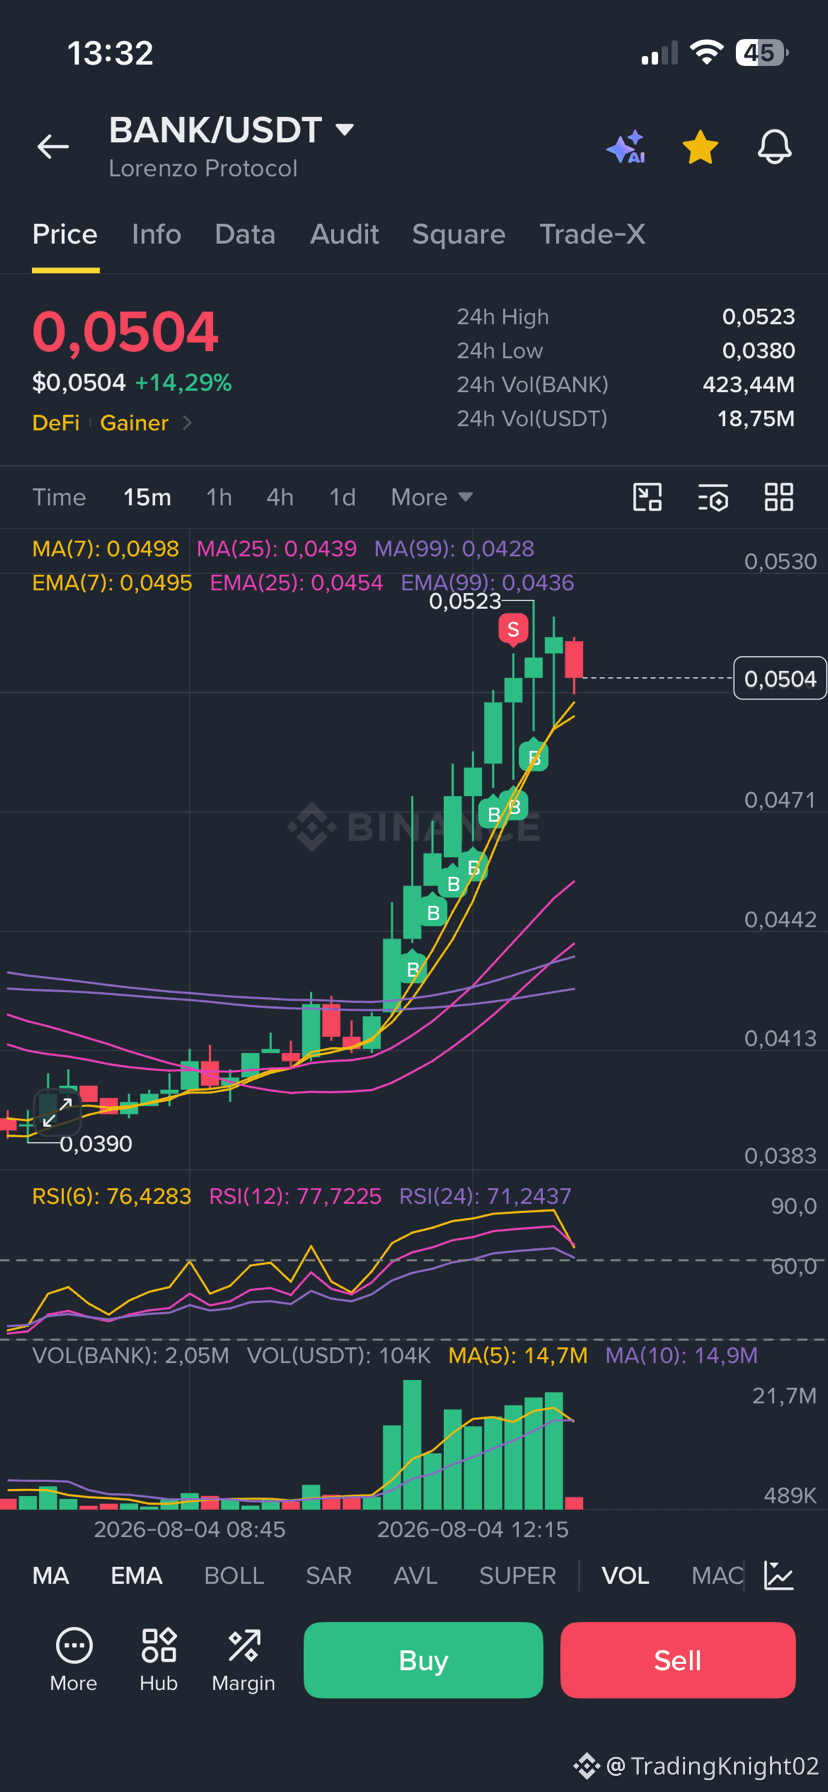Viewport: 828px width, 1792px height.
Task: Tap the current price label 0,0504
Action: click(x=780, y=679)
